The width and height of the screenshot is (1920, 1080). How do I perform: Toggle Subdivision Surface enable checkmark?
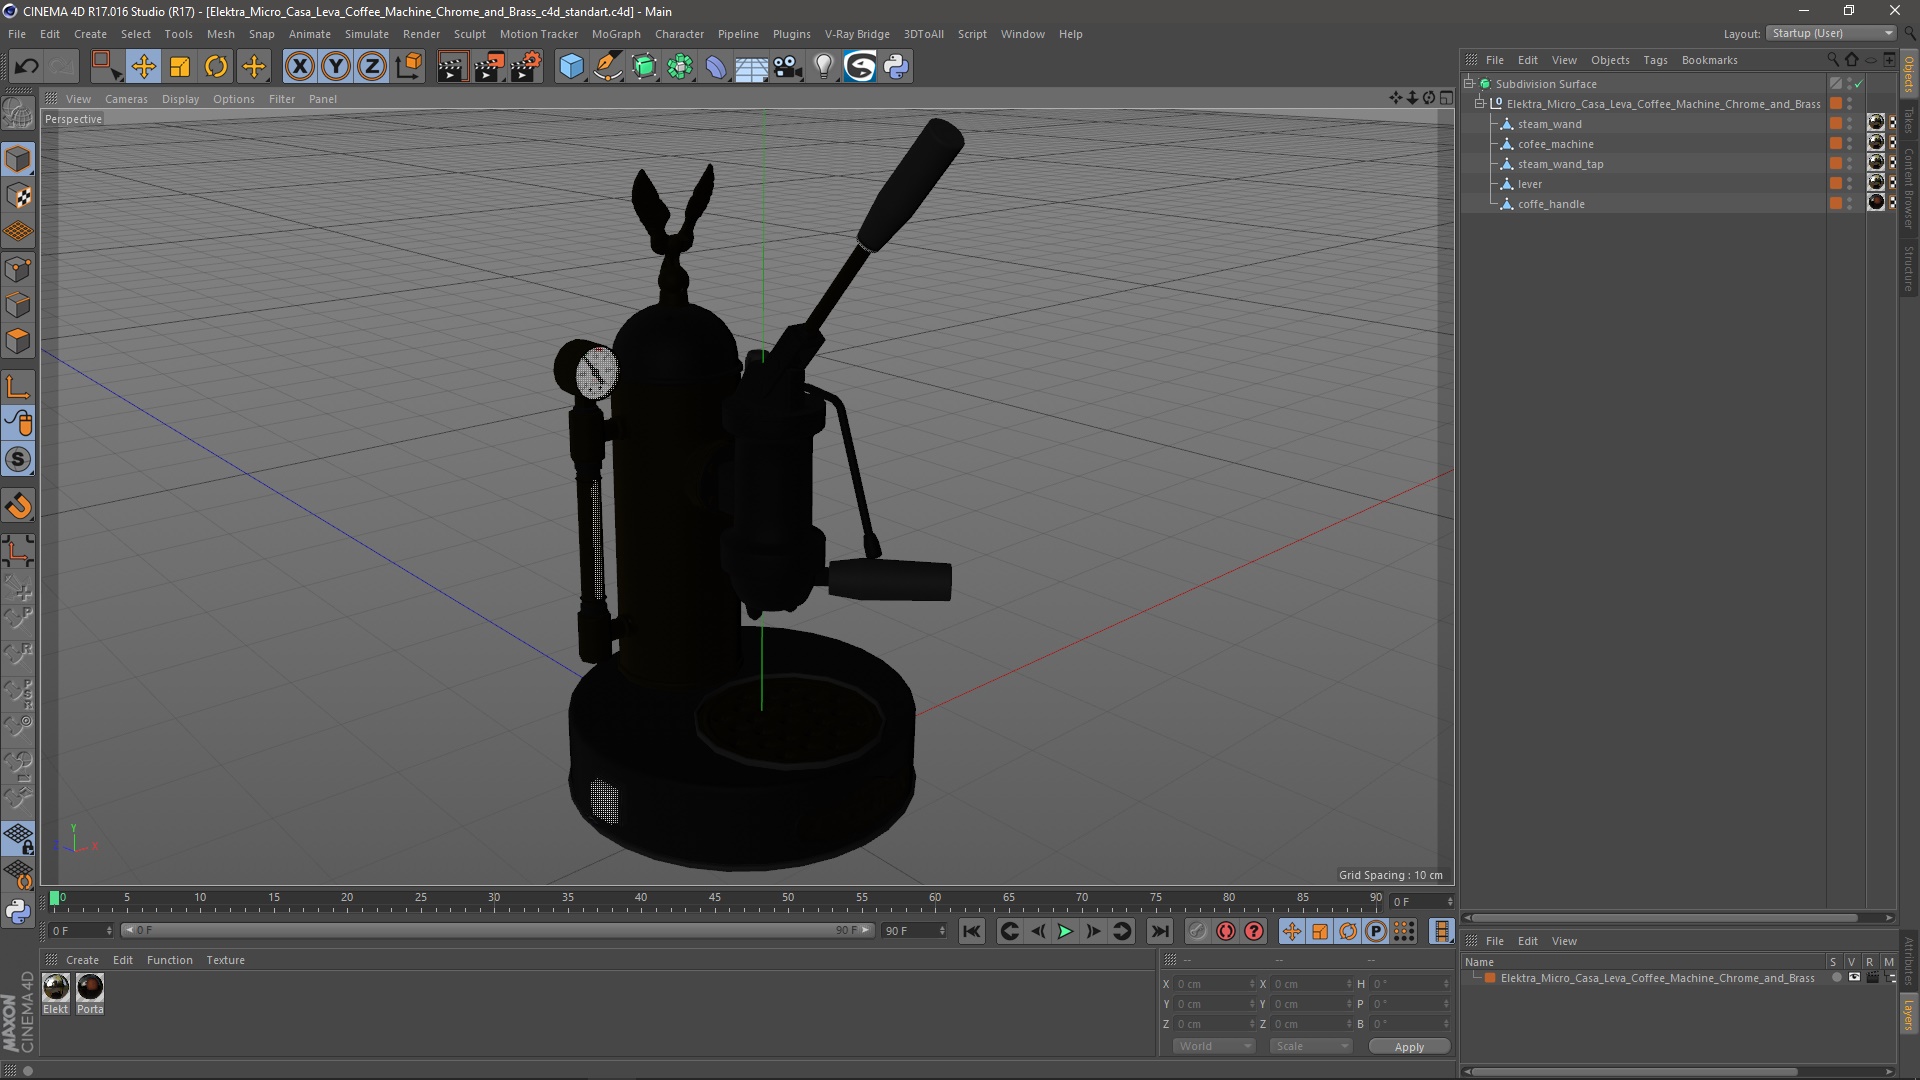tap(1858, 84)
